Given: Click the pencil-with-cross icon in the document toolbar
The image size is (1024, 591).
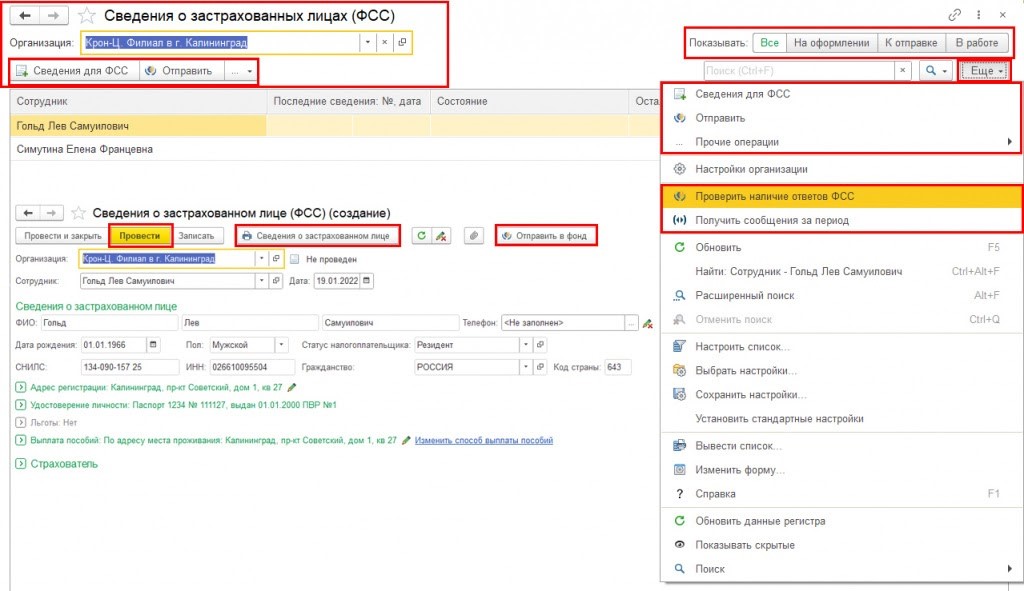Looking at the screenshot, I should 441,236.
